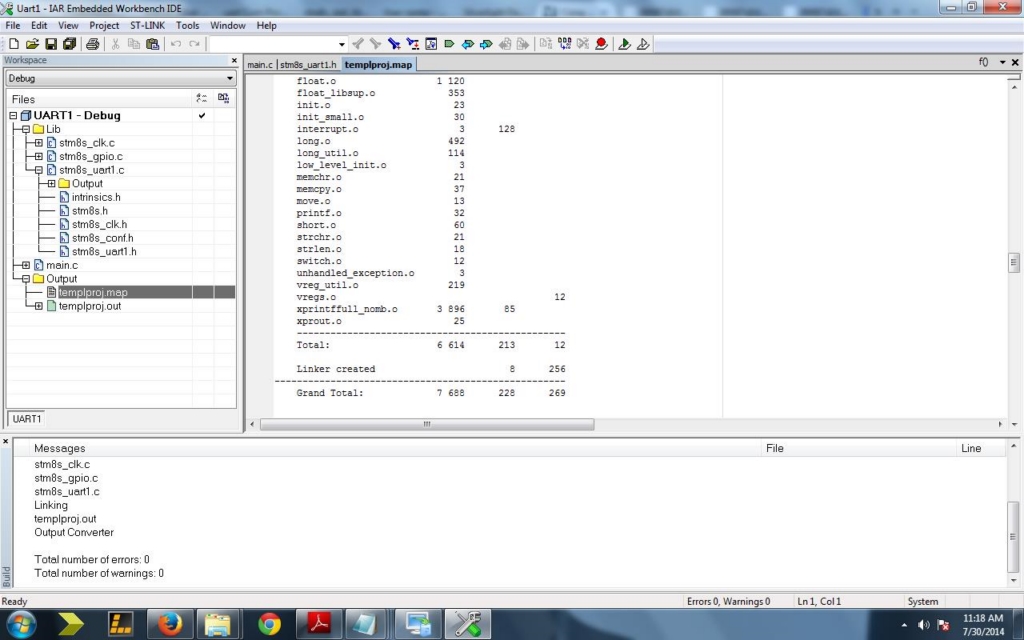The width and height of the screenshot is (1024, 640).
Task: Click the File column header in Messages
Action: click(x=775, y=448)
